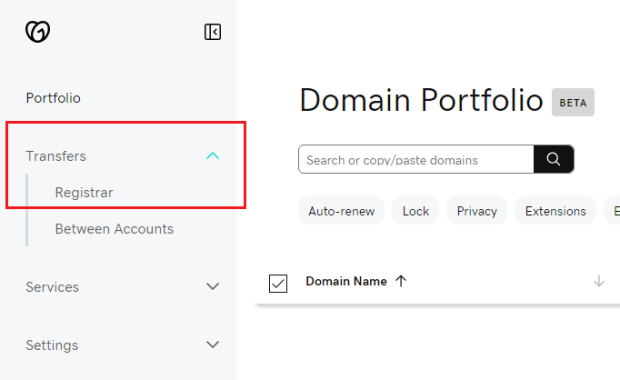Click the Domain Name column header
Viewport: 620px width, 380px height.
coord(346,281)
